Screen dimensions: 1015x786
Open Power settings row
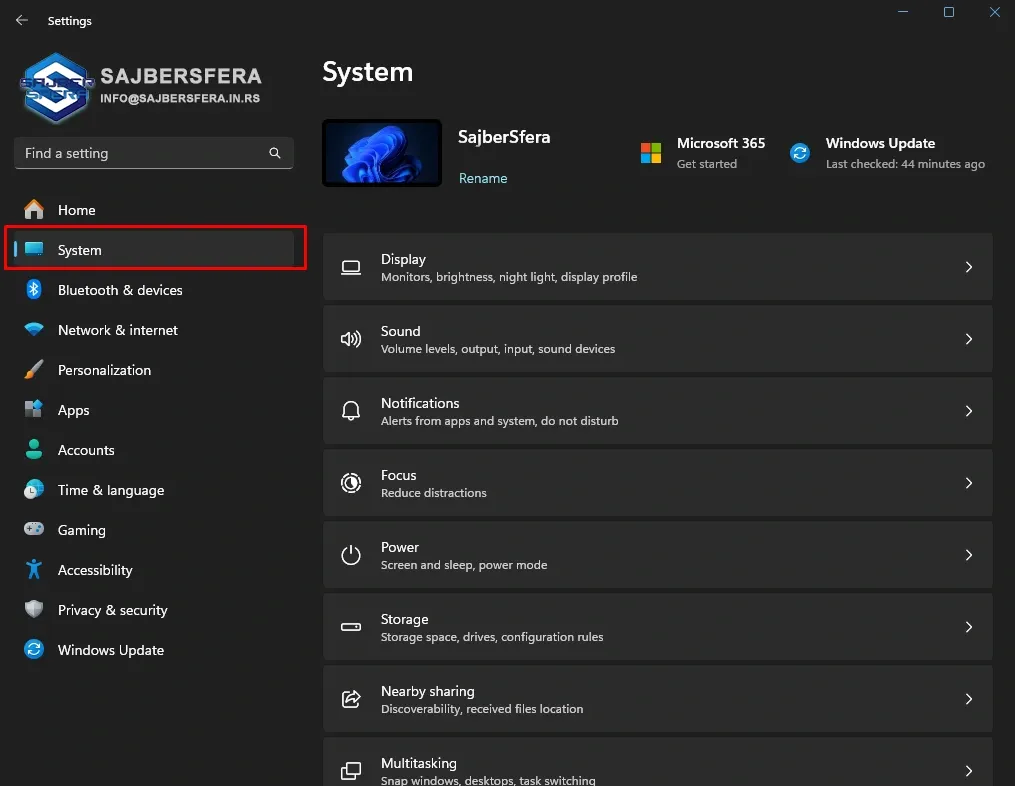(x=657, y=555)
